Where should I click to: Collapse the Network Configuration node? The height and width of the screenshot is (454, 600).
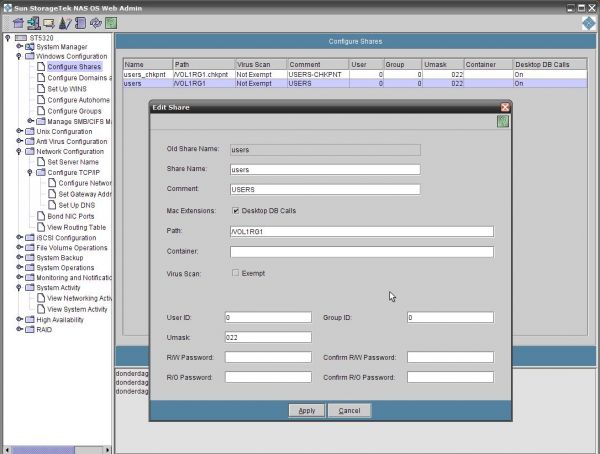click(x=18, y=151)
